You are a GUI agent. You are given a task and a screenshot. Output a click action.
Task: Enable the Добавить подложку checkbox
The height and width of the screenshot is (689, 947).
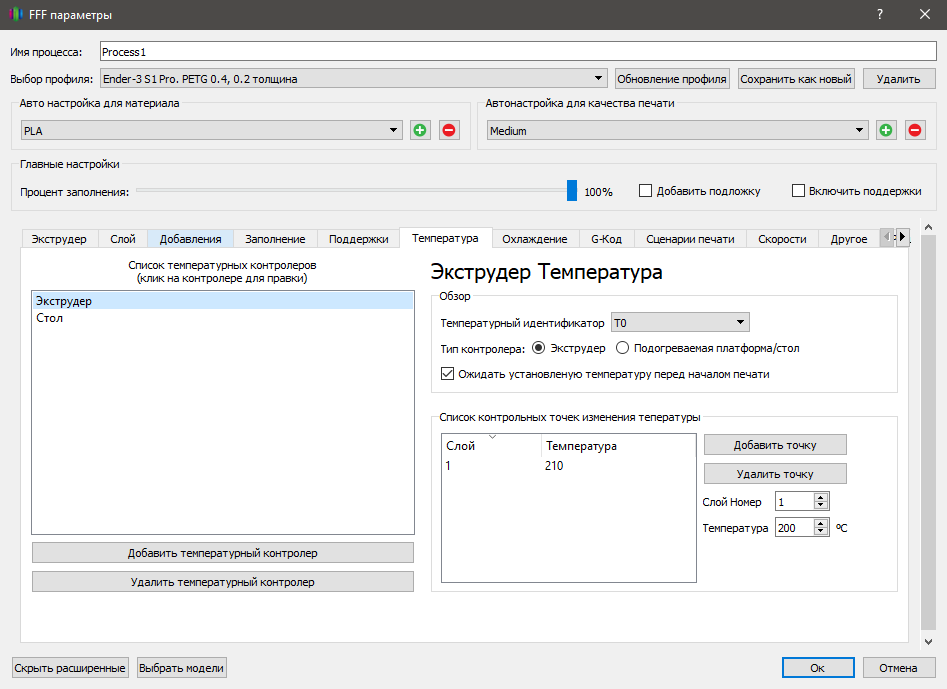(x=646, y=191)
